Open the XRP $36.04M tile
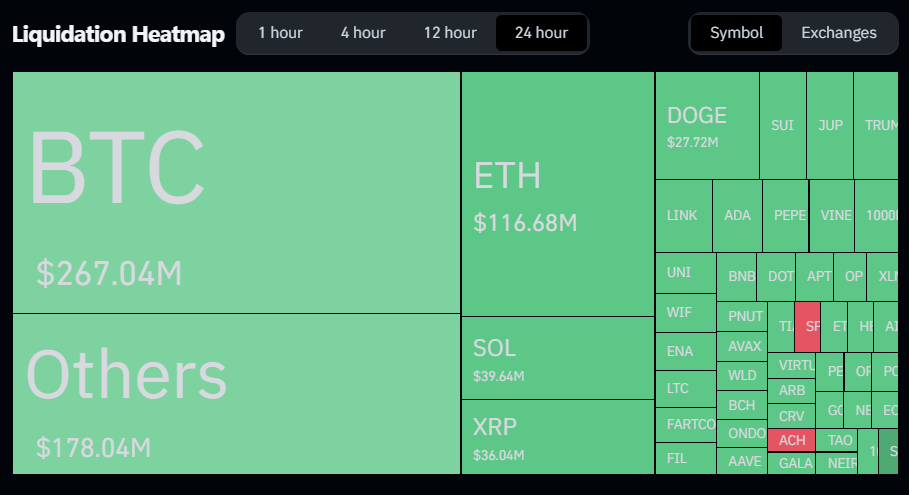The height and width of the screenshot is (495, 909). click(558, 437)
